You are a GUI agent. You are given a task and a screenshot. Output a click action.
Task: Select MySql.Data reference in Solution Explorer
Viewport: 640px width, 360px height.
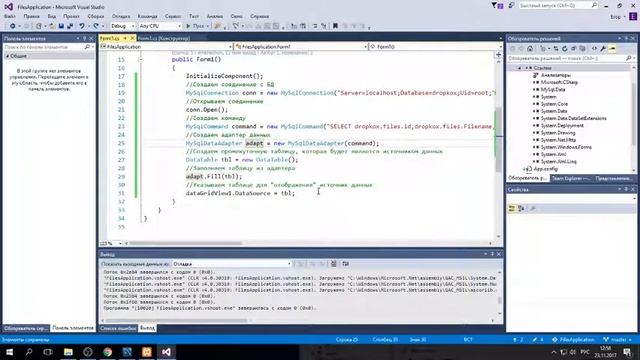553,89
